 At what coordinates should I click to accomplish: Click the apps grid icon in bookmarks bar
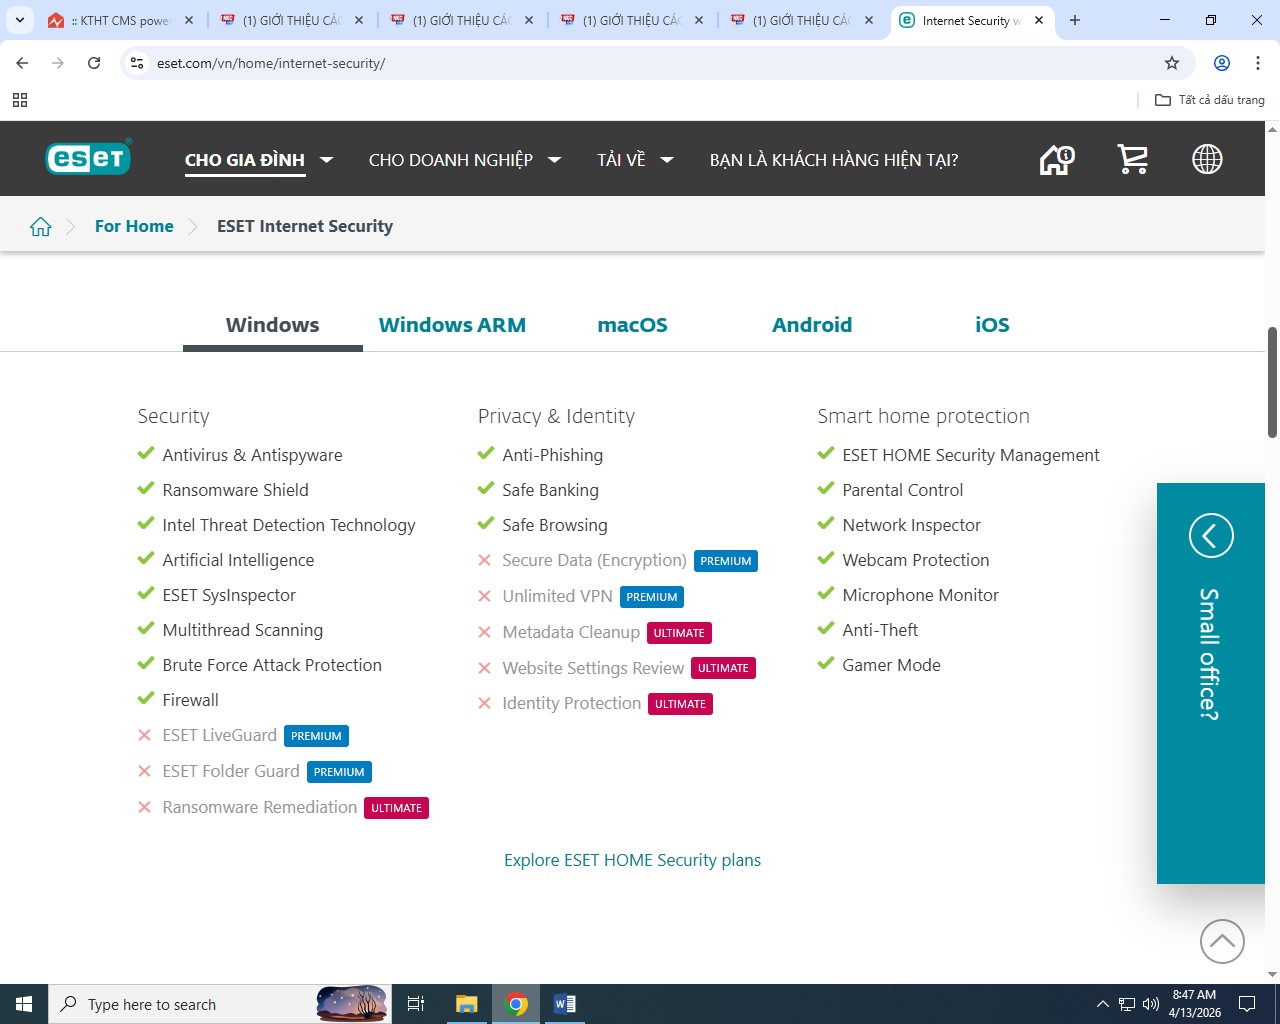tap(20, 100)
